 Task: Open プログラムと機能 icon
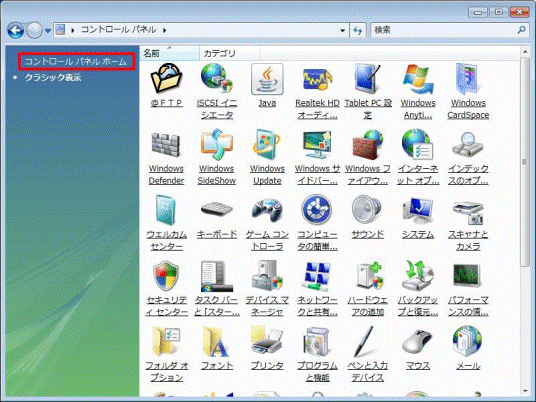tap(317, 342)
